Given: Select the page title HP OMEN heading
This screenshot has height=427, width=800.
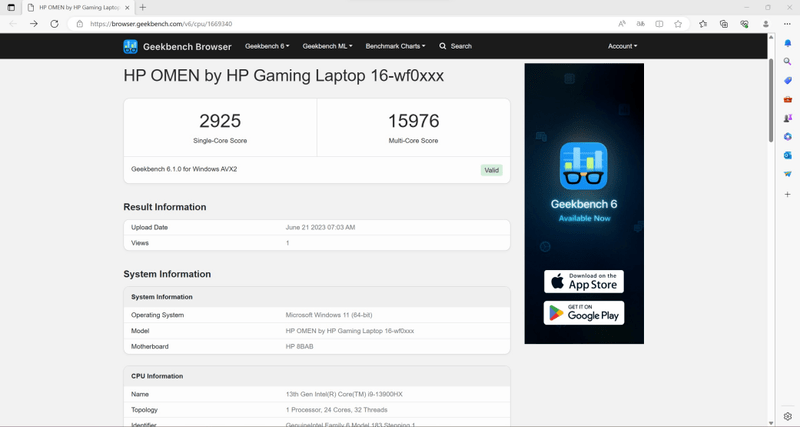Looking at the screenshot, I should point(284,76).
